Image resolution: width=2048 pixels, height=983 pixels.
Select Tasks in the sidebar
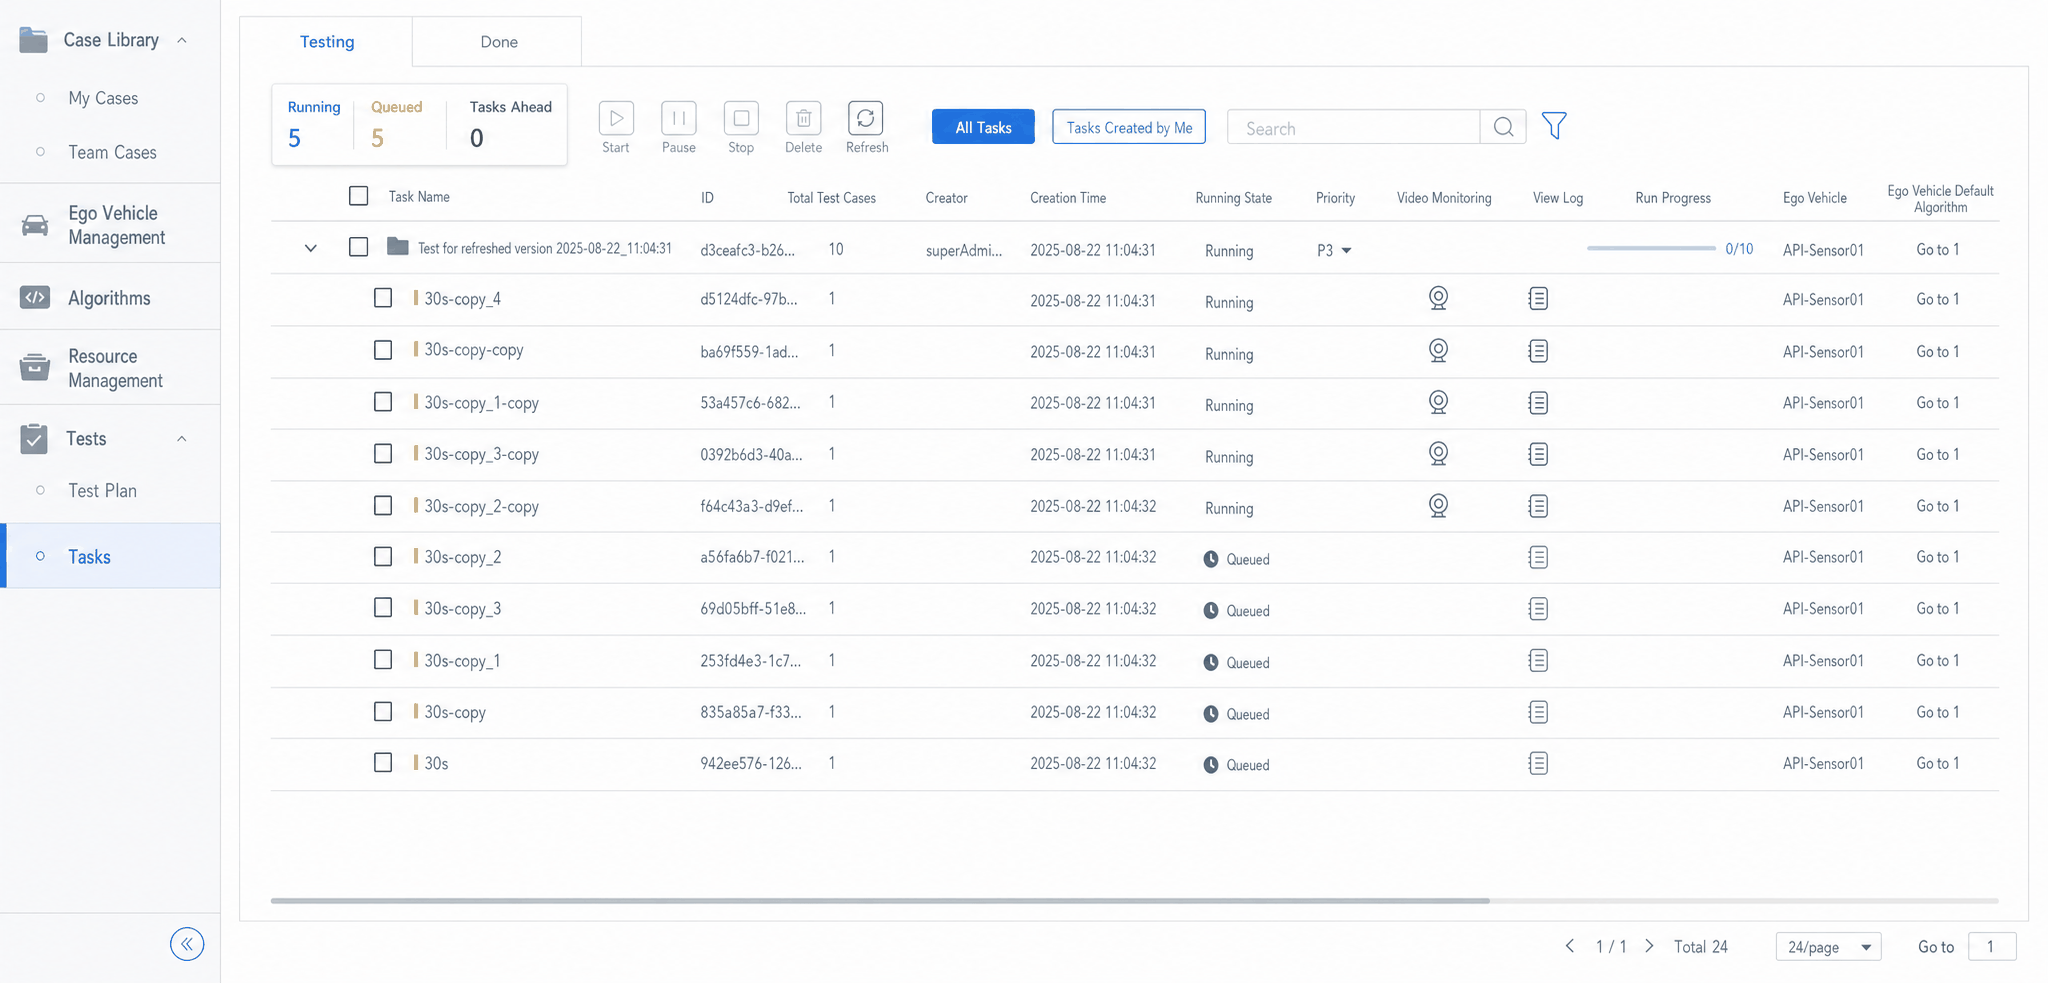click(110, 556)
